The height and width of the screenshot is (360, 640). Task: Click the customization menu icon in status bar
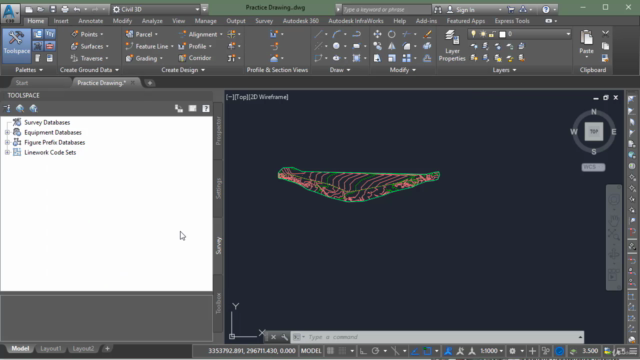pos(633,351)
